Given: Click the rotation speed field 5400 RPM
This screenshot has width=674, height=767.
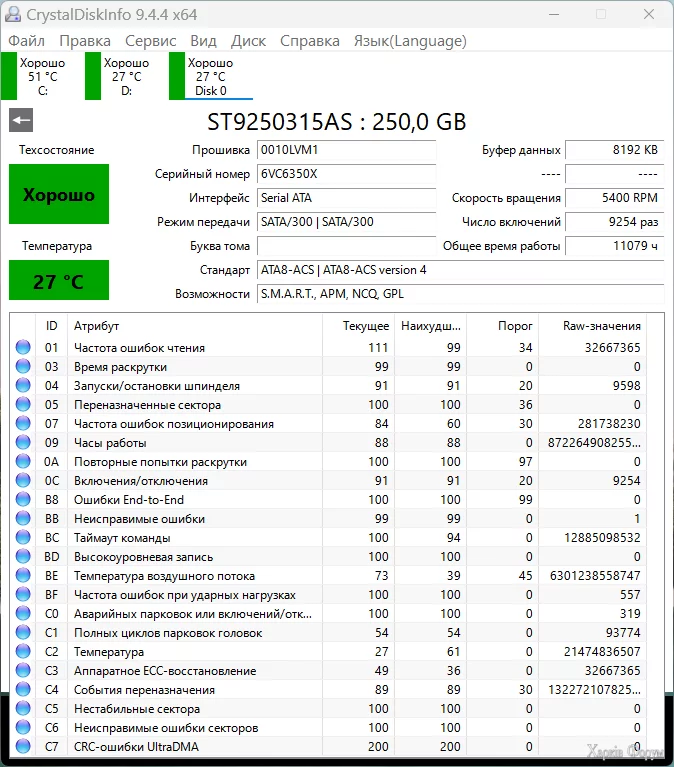Looking at the screenshot, I should (614, 198).
